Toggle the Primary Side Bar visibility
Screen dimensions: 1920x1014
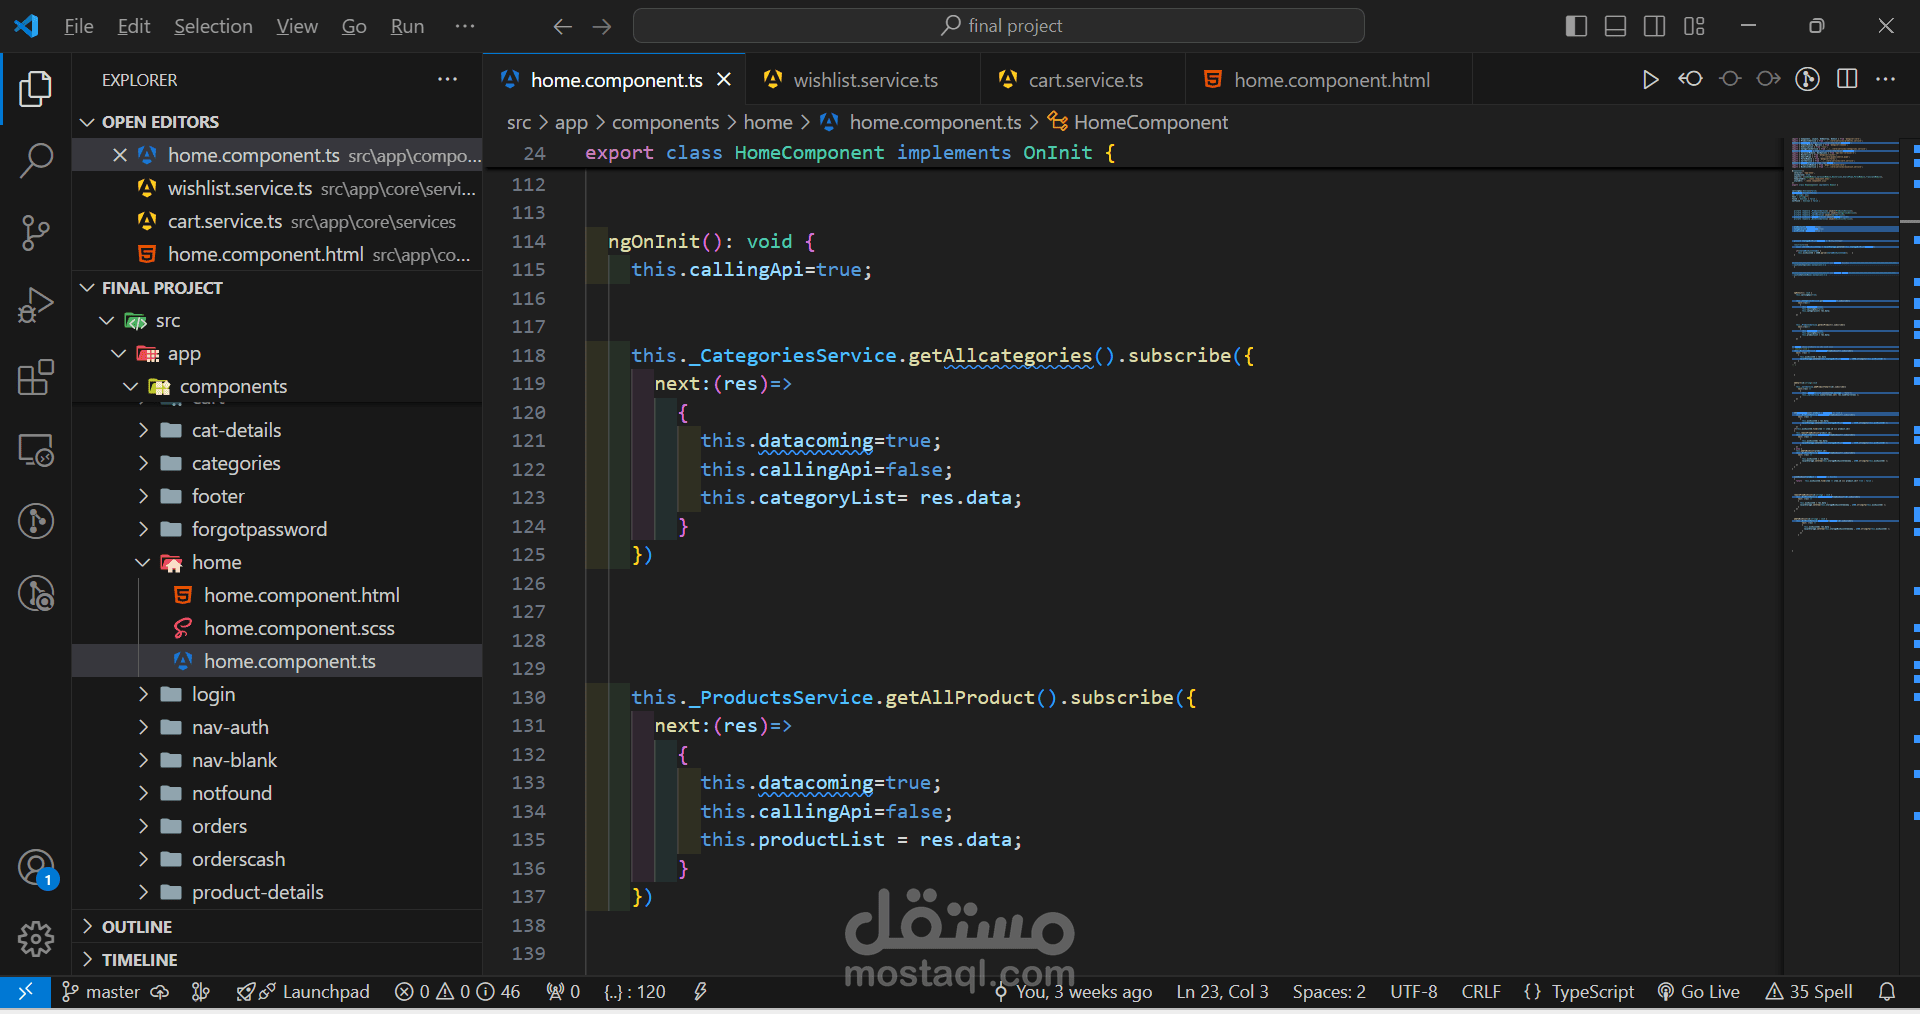click(1576, 26)
